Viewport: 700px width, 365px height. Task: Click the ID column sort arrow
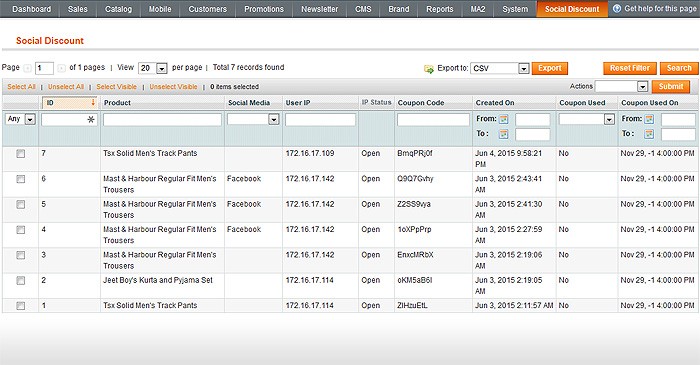[x=93, y=103]
